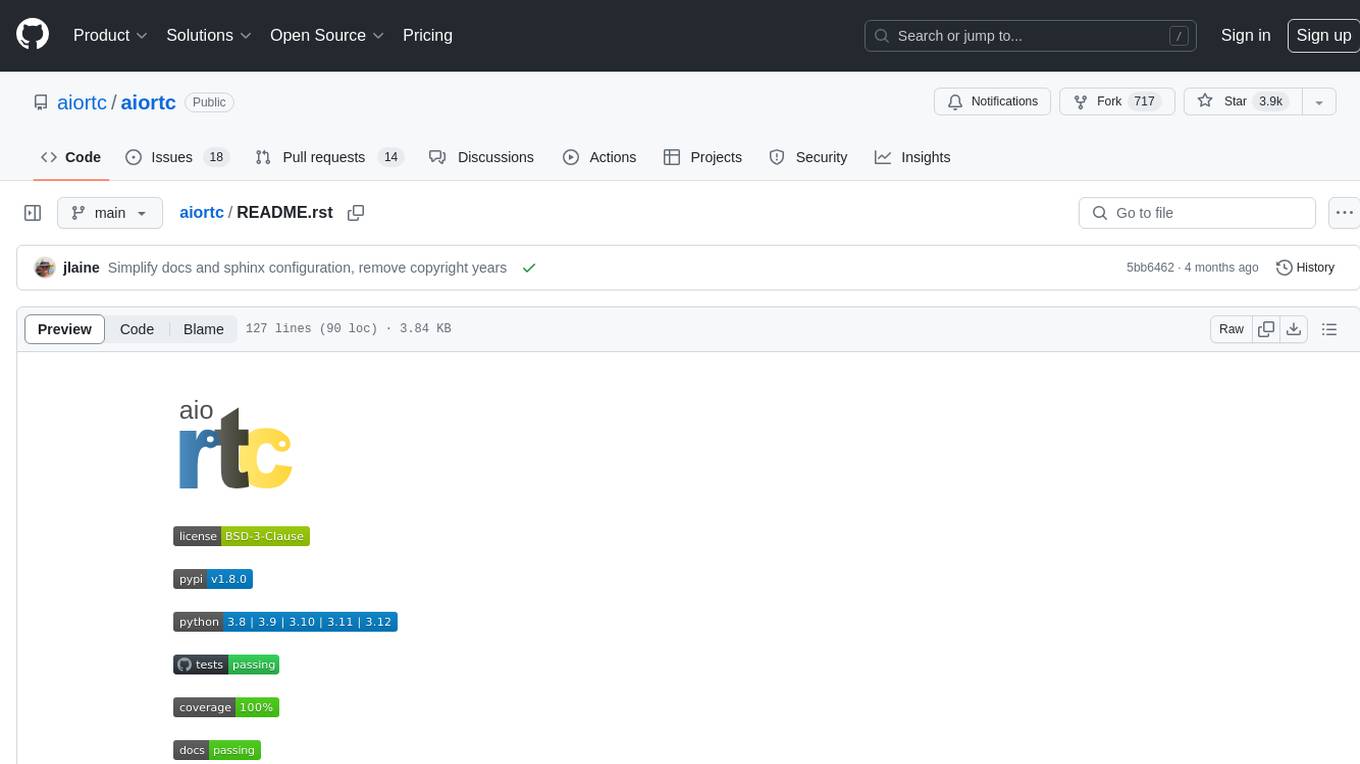View the Insights tab
1360x764 pixels.
click(x=912, y=157)
